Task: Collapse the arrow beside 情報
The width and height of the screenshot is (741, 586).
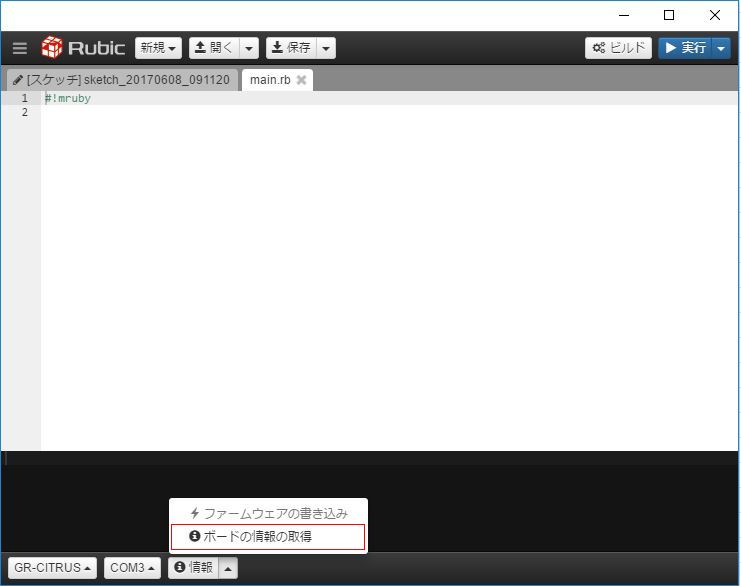Action: click(228, 568)
